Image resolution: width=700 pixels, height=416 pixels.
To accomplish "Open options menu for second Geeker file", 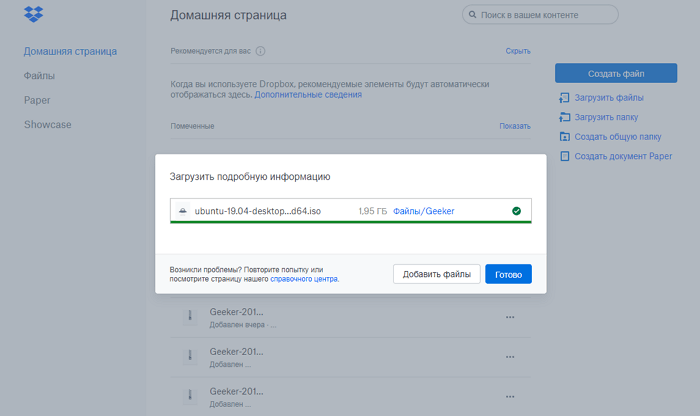I will click(510, 356).
